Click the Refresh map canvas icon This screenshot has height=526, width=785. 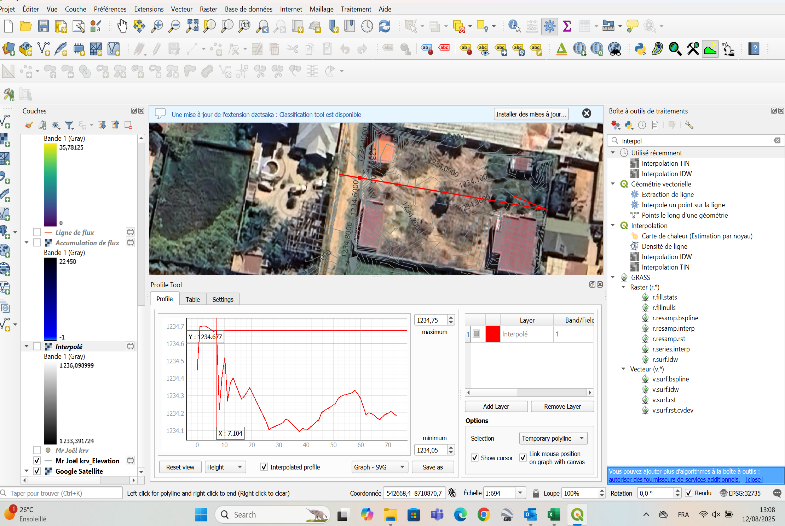pyautogui.click(x=384, y=26)
